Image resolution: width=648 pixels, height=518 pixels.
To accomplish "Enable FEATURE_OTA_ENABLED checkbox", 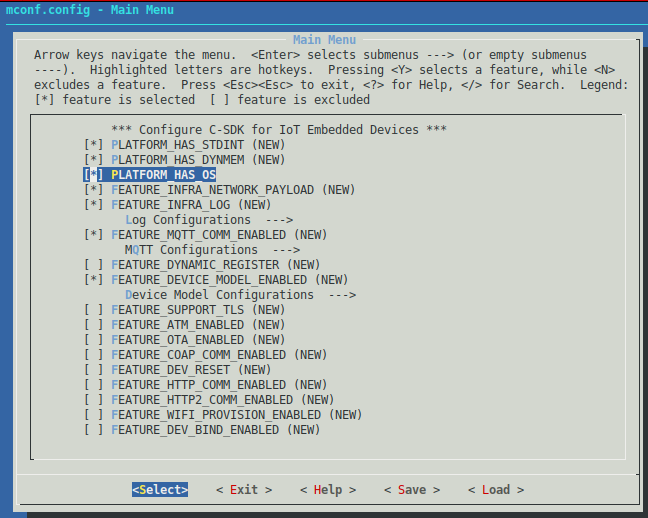I will point(93,340).
